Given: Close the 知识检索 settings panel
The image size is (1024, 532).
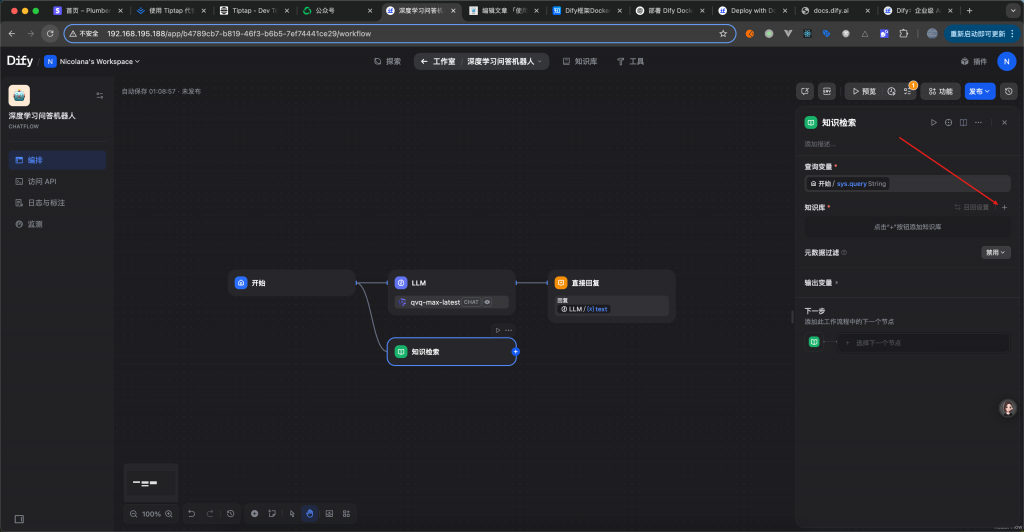Looking at the screenshot, I should tap(1004, 122).
